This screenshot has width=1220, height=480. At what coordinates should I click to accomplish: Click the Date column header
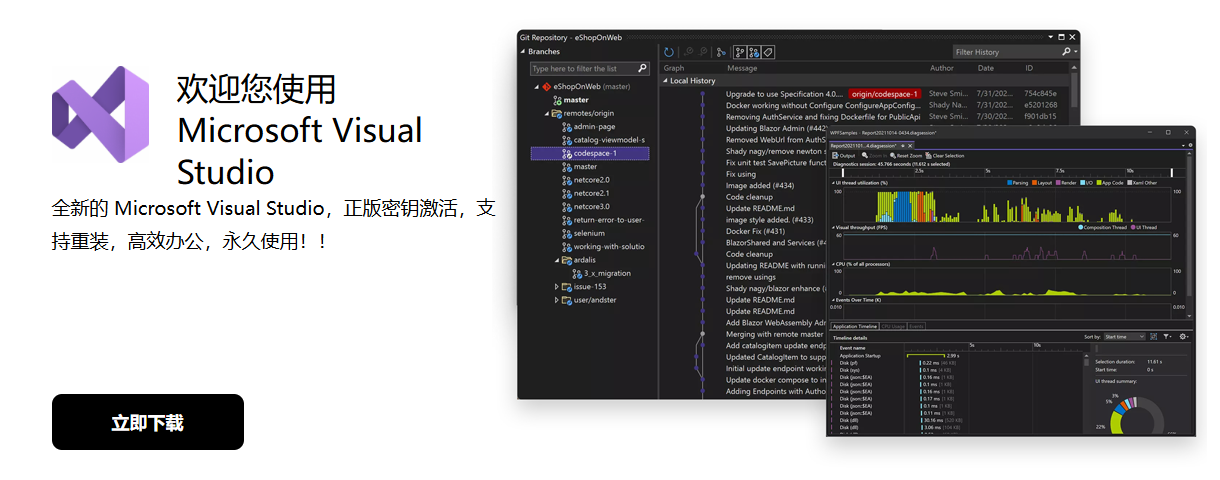[986, 68]
